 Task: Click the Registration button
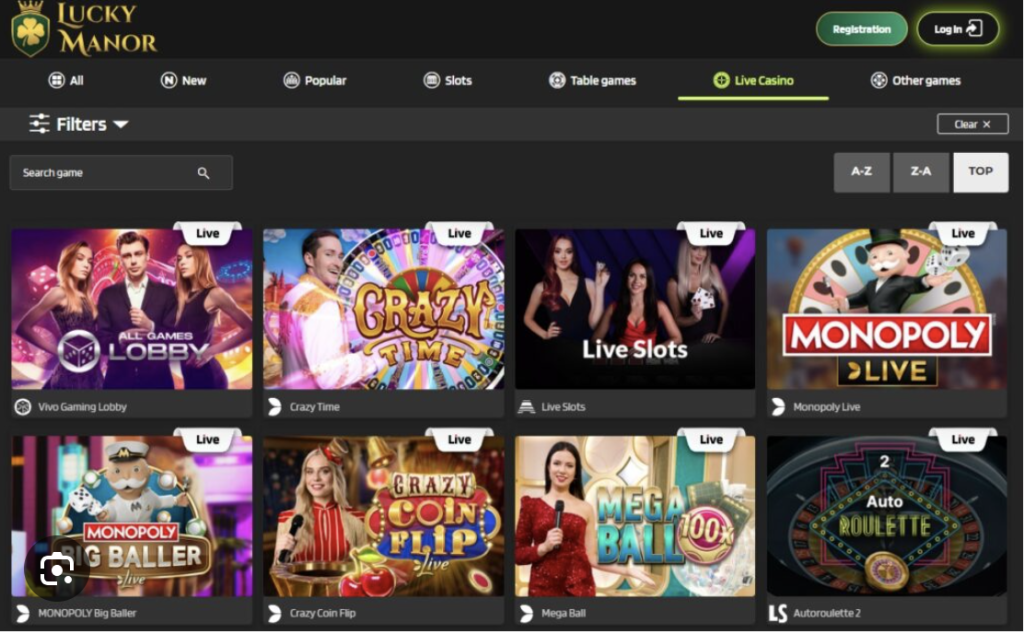click(x=861, y=29)
